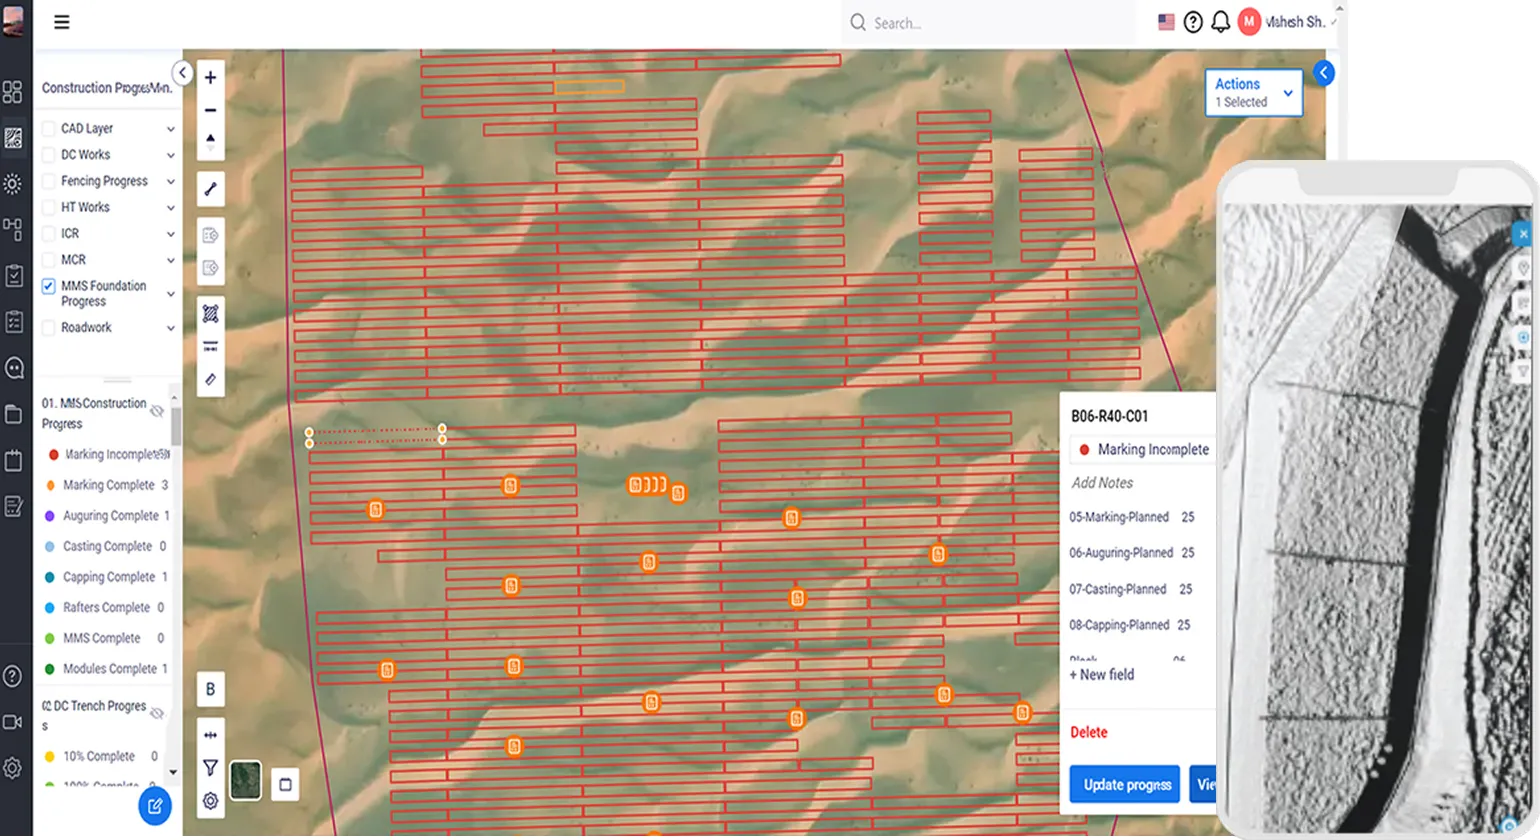Uncheck MMS Foundation Progress checkbox
1540x840 pixels.
48,286
